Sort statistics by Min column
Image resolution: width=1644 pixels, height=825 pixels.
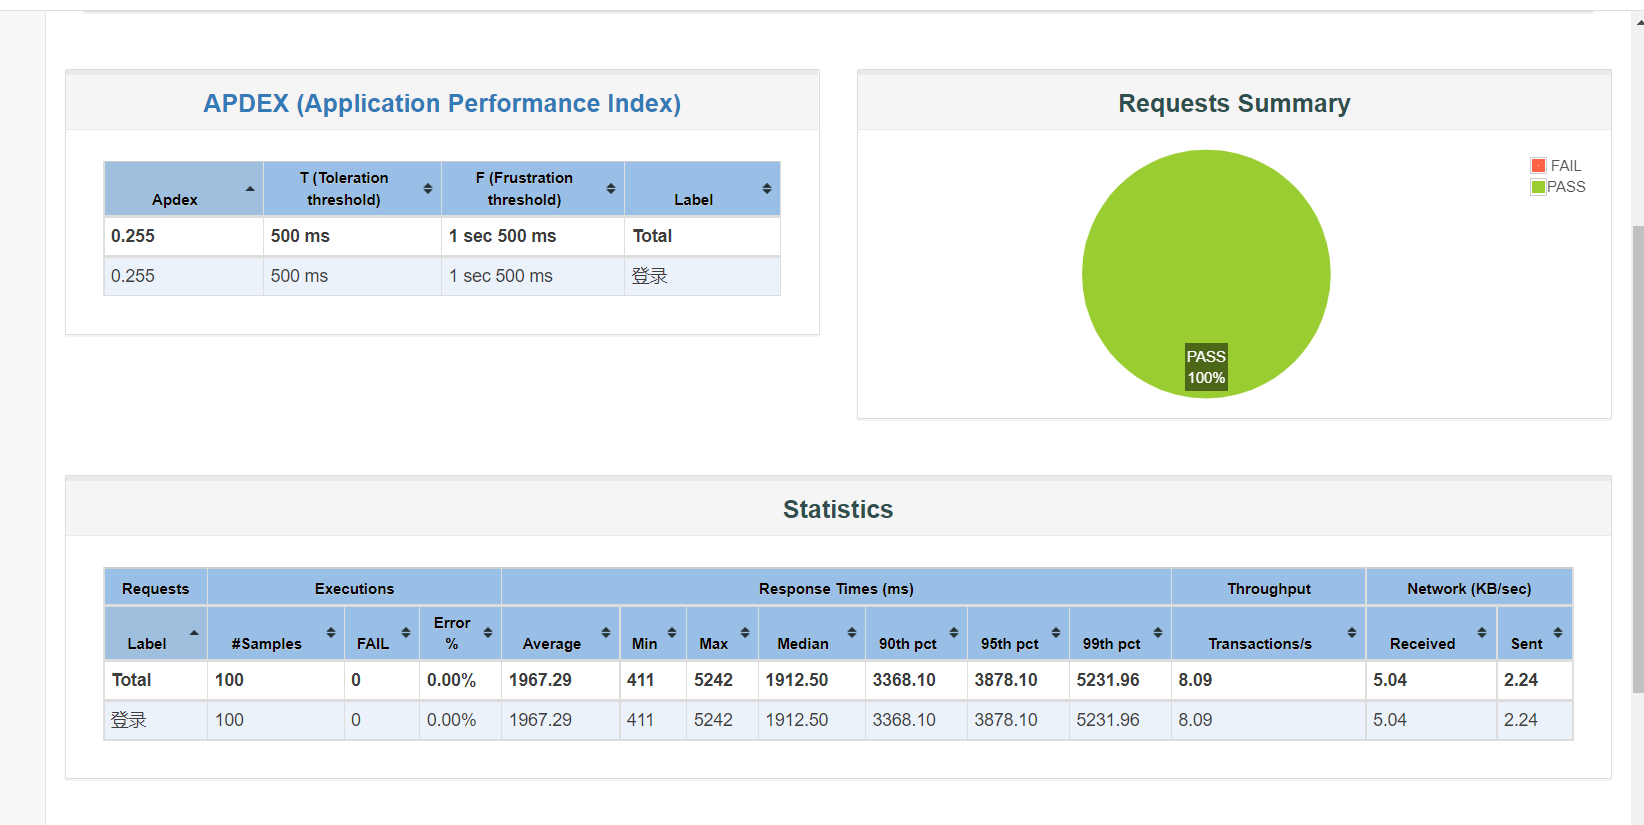point(653,633)
